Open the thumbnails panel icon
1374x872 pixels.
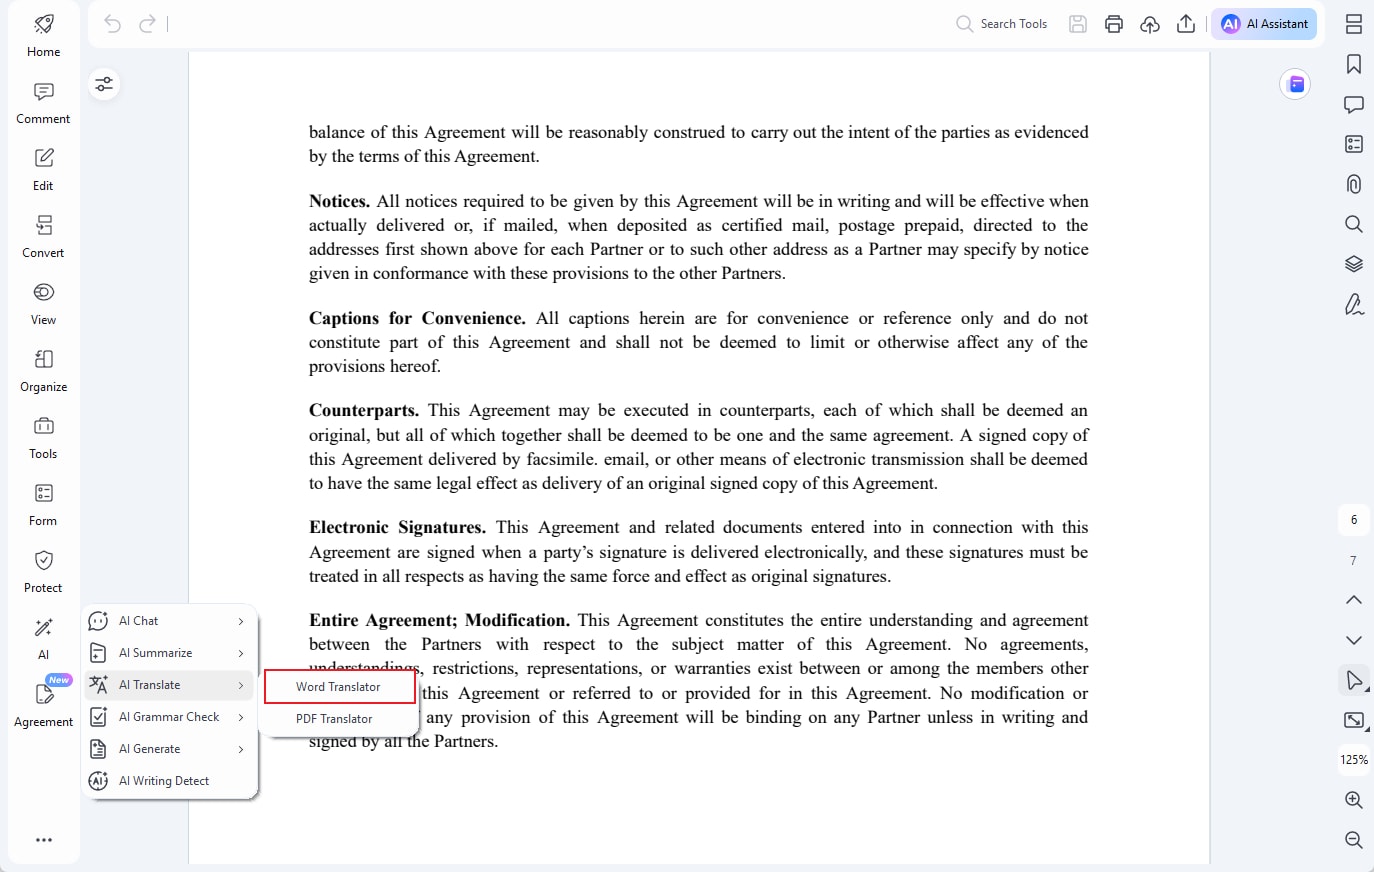click(1354, 24)
